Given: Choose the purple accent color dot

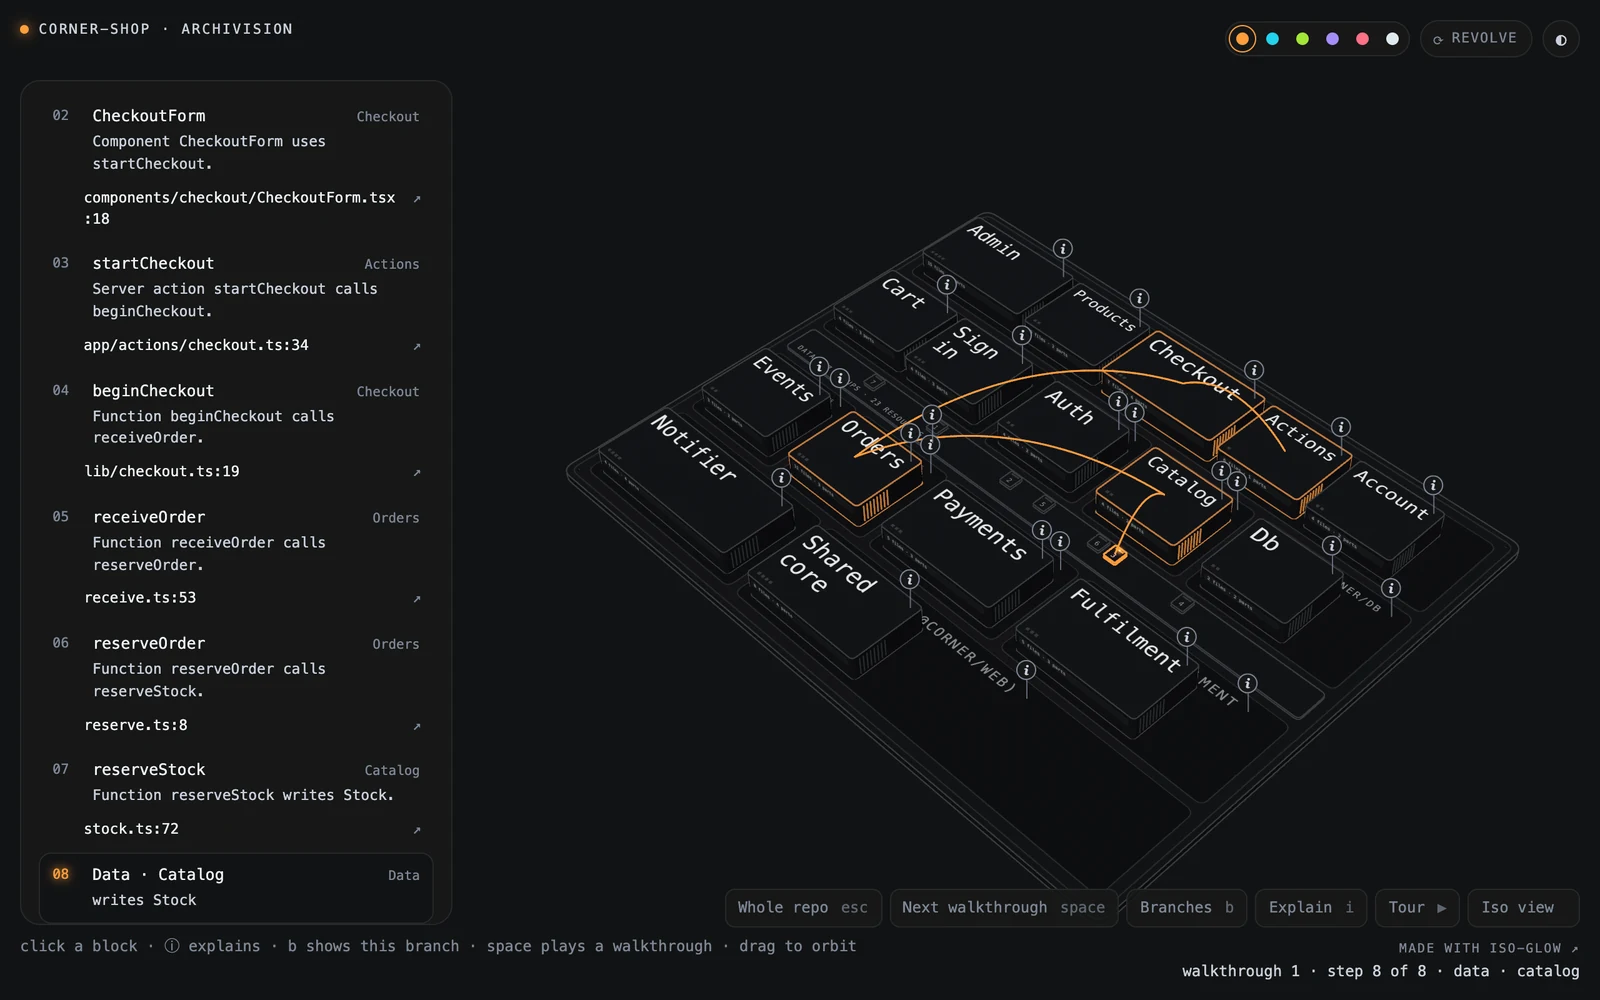Looking at the screenshot, I should point(1332,39).
